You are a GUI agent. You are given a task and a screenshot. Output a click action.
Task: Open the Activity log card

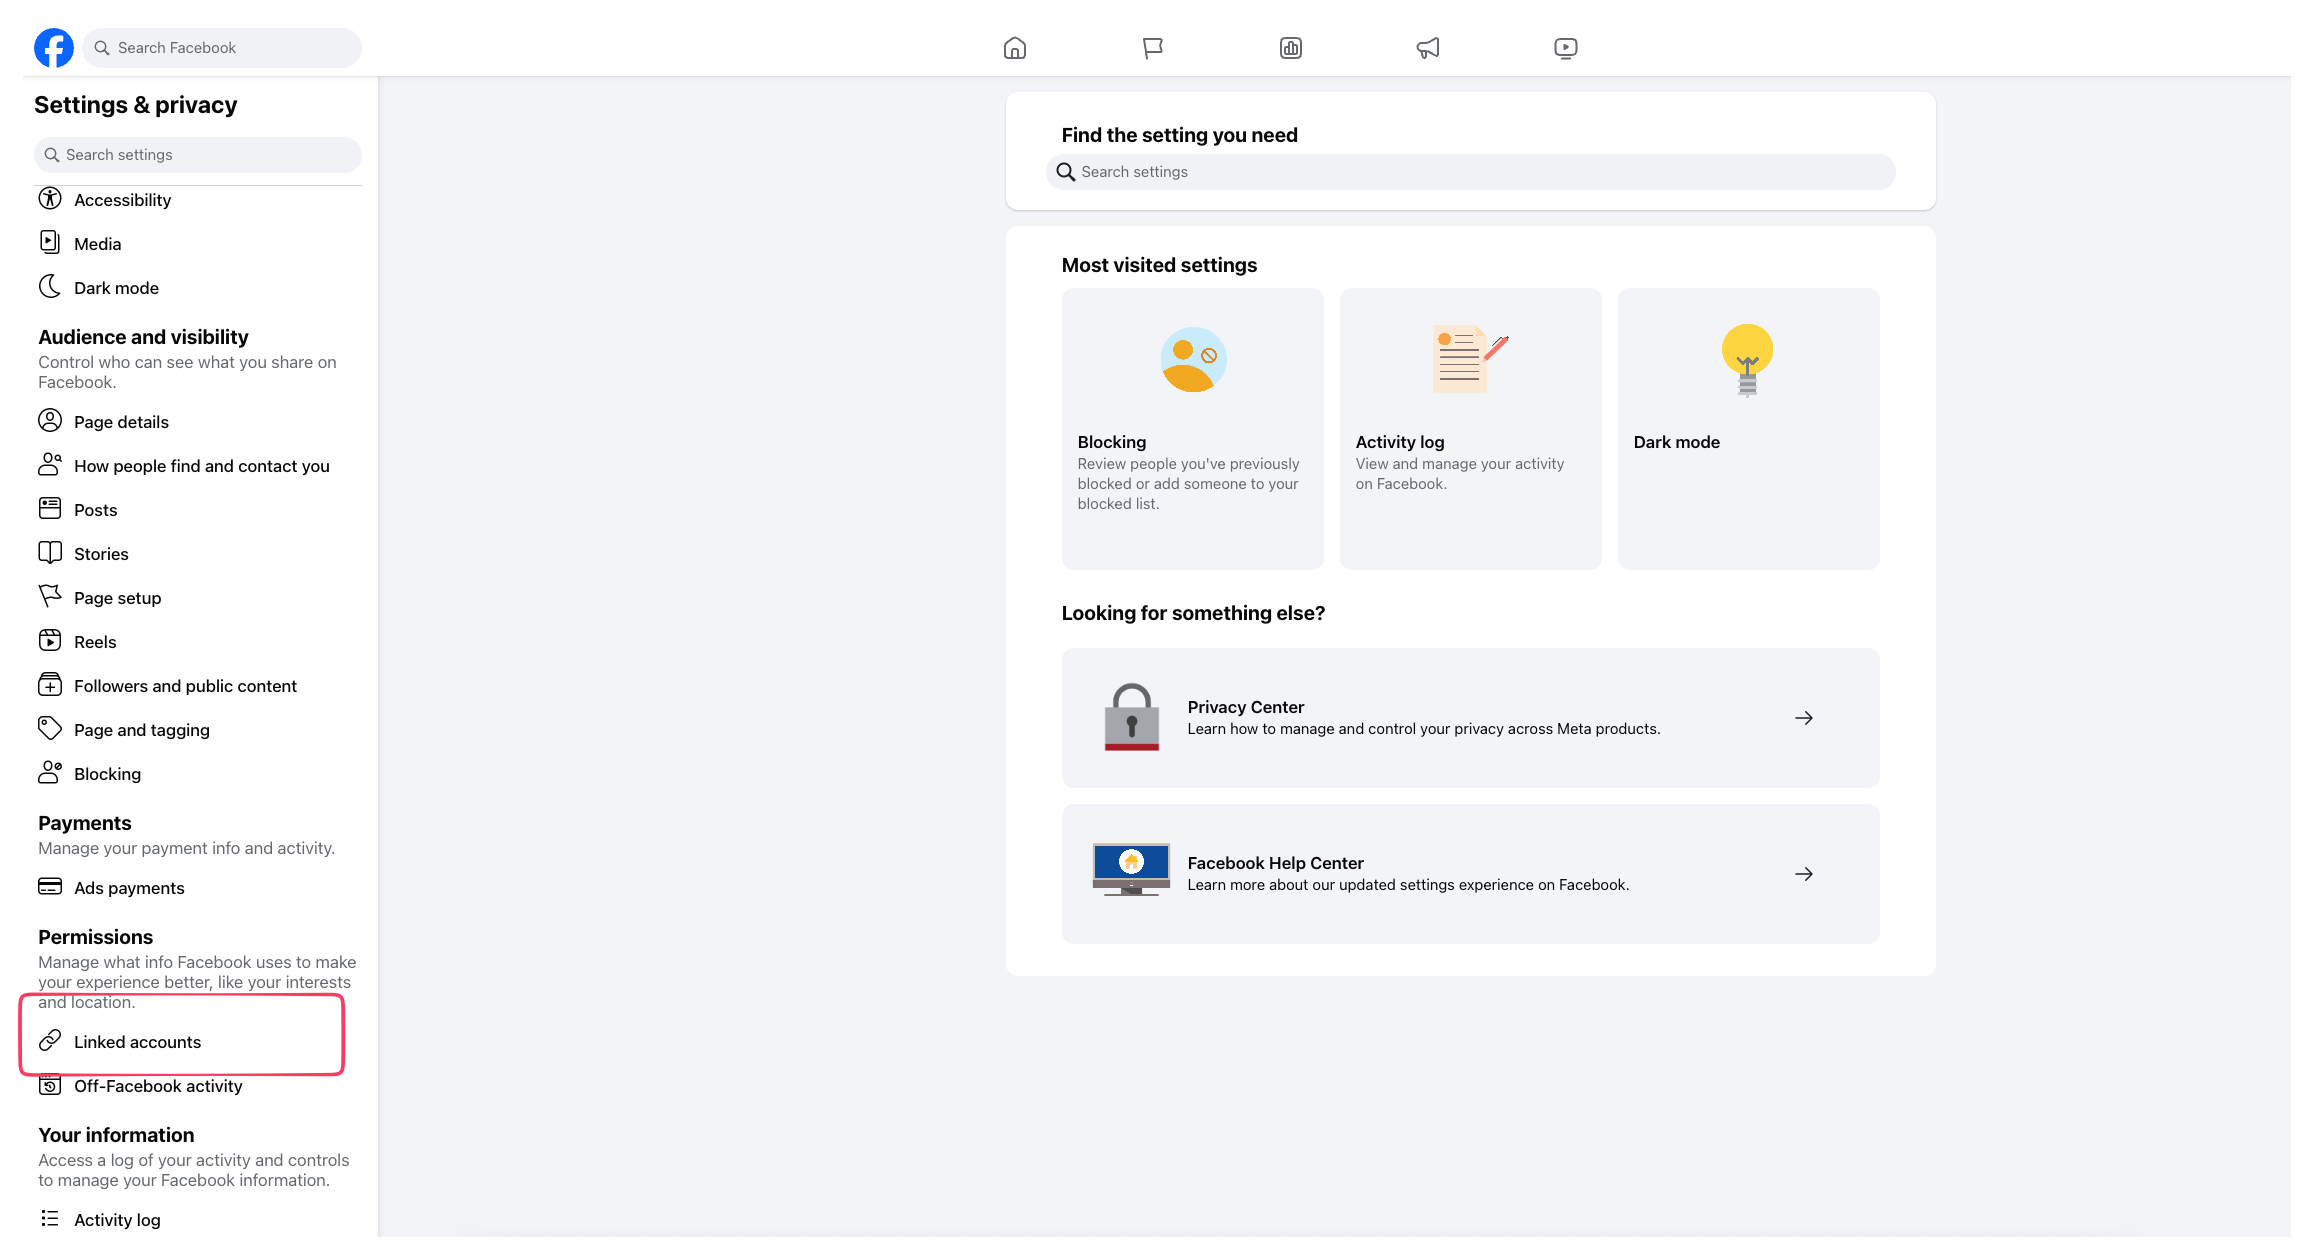pos(1469,429)
